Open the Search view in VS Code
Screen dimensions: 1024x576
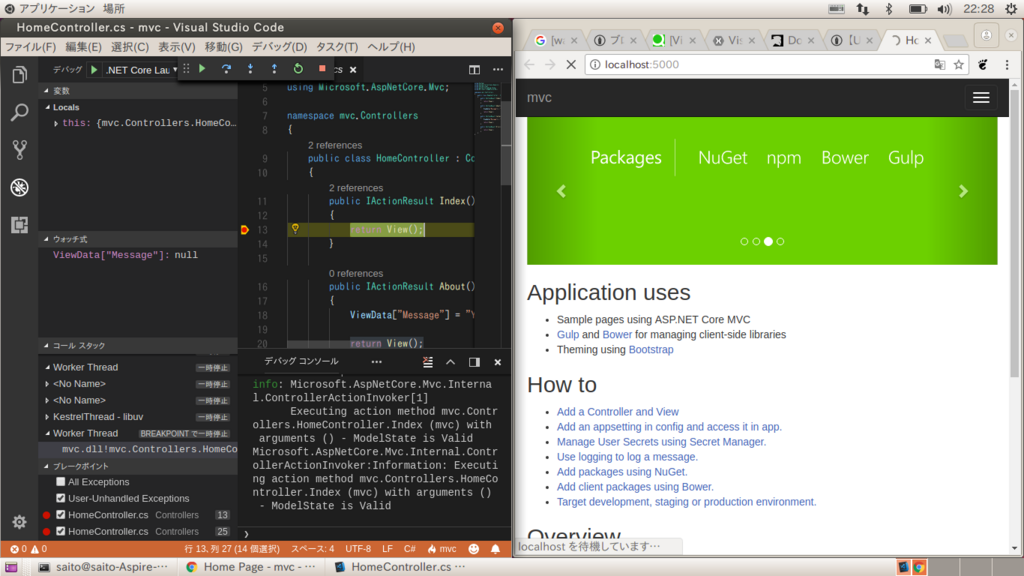(20, 112)
